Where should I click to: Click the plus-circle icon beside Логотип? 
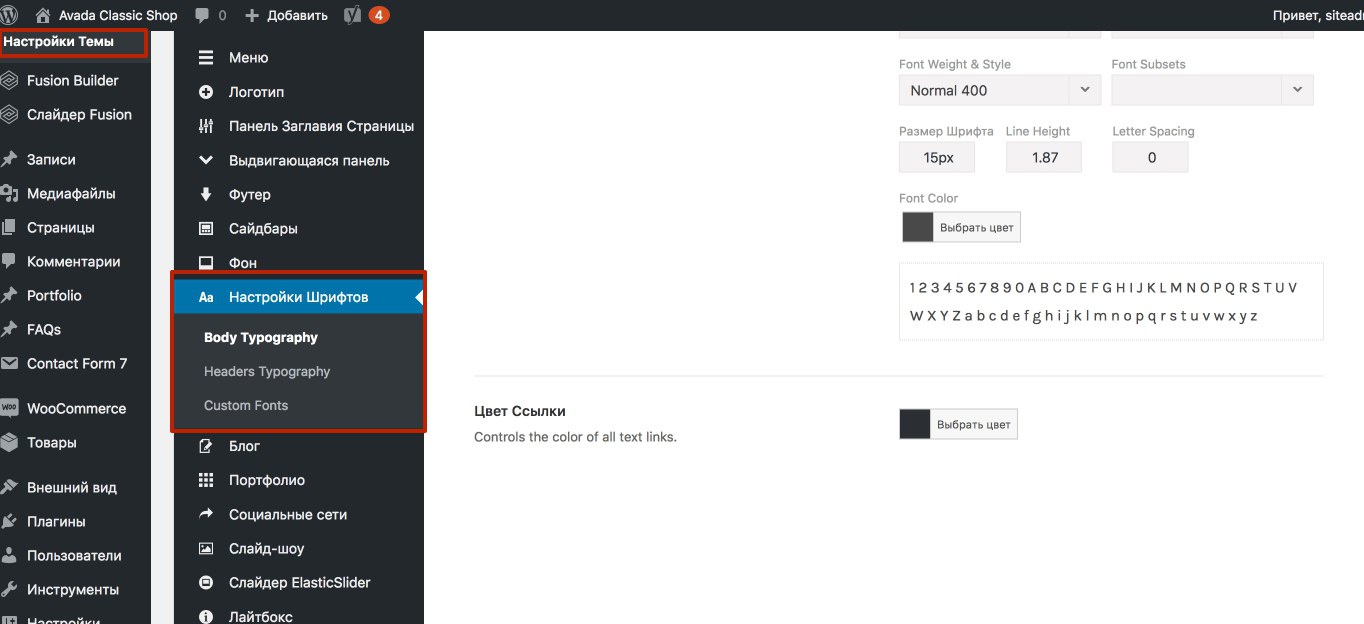point(206,92)
